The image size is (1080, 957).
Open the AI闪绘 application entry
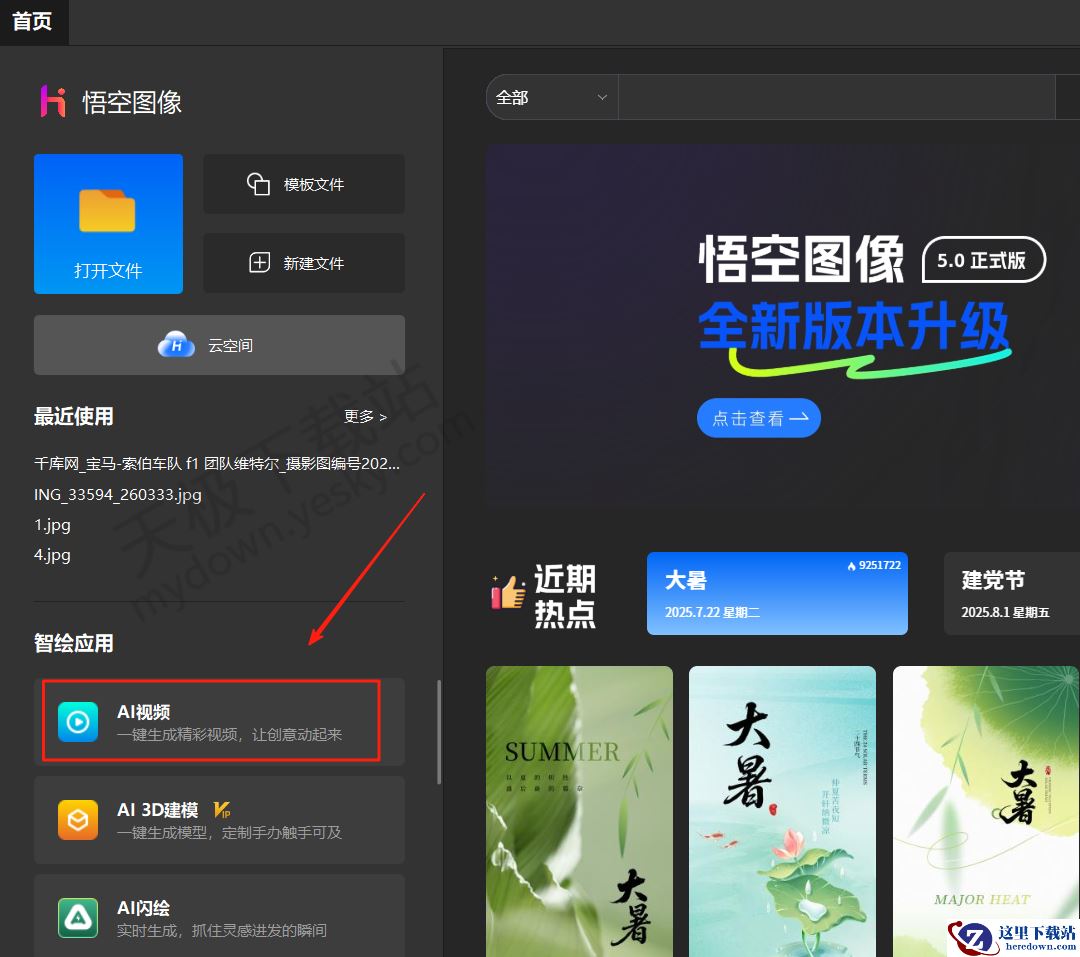point(219,916)
